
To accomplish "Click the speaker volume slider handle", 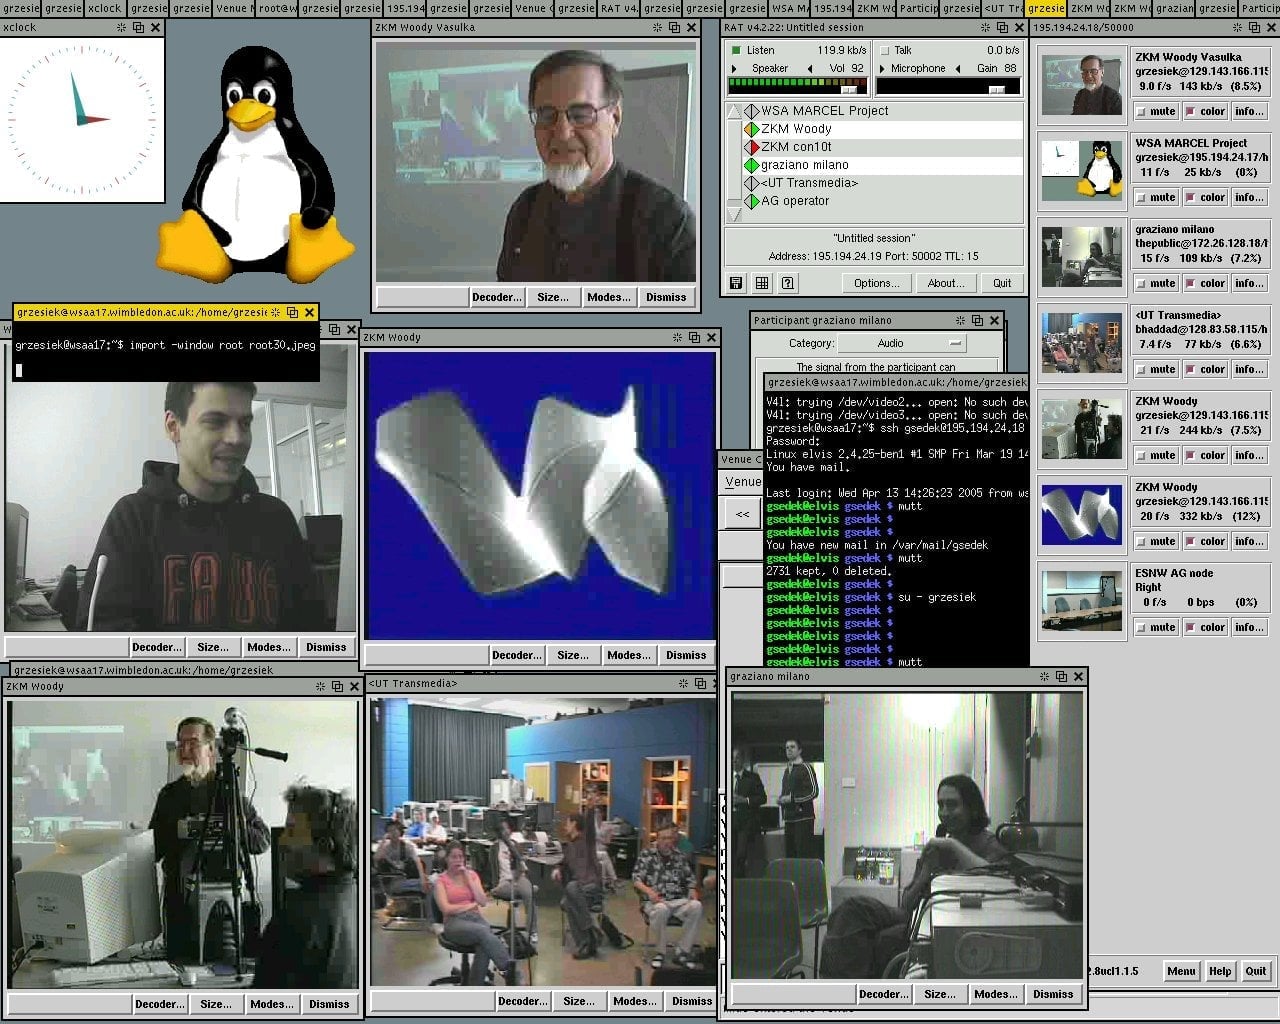I will tap(850, 89).
